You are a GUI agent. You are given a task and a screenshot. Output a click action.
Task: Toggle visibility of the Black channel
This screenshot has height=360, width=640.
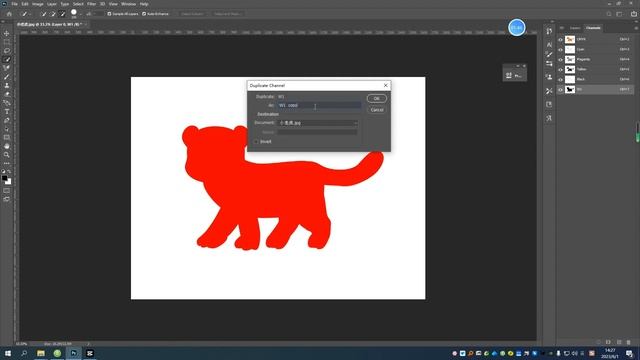560,80
